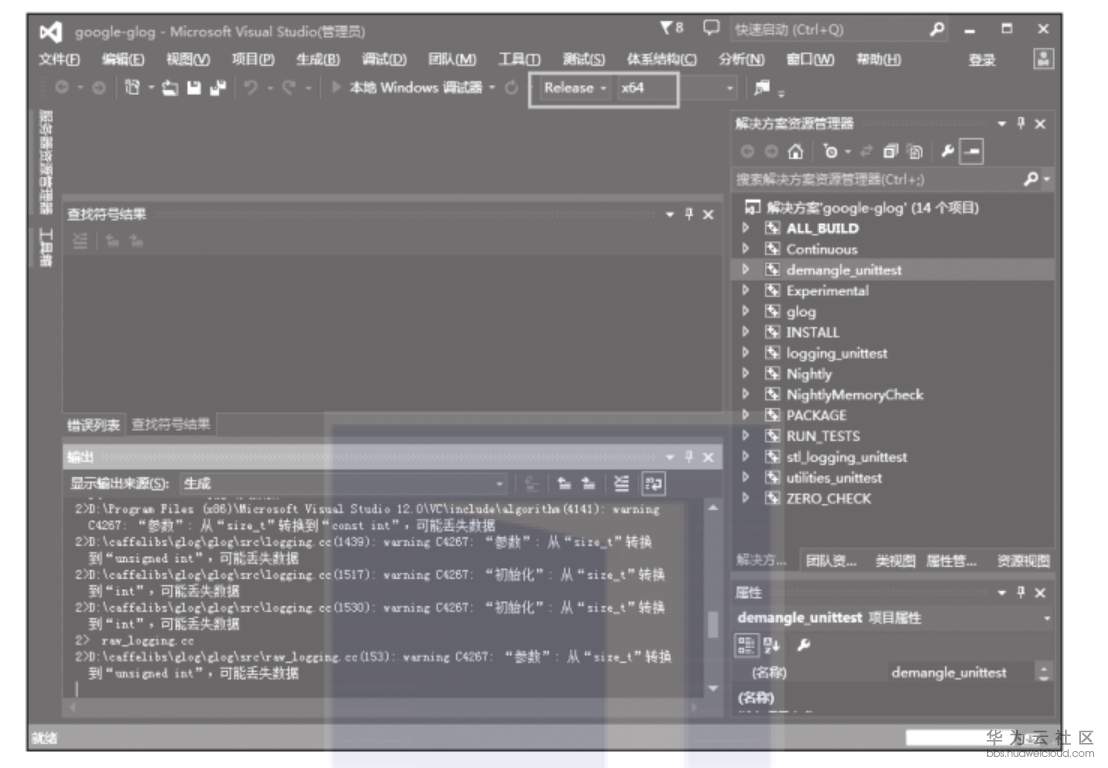The image size is (1108, 768).
Task: Open the 调试(D) menu
Action: tap(384, 59)
